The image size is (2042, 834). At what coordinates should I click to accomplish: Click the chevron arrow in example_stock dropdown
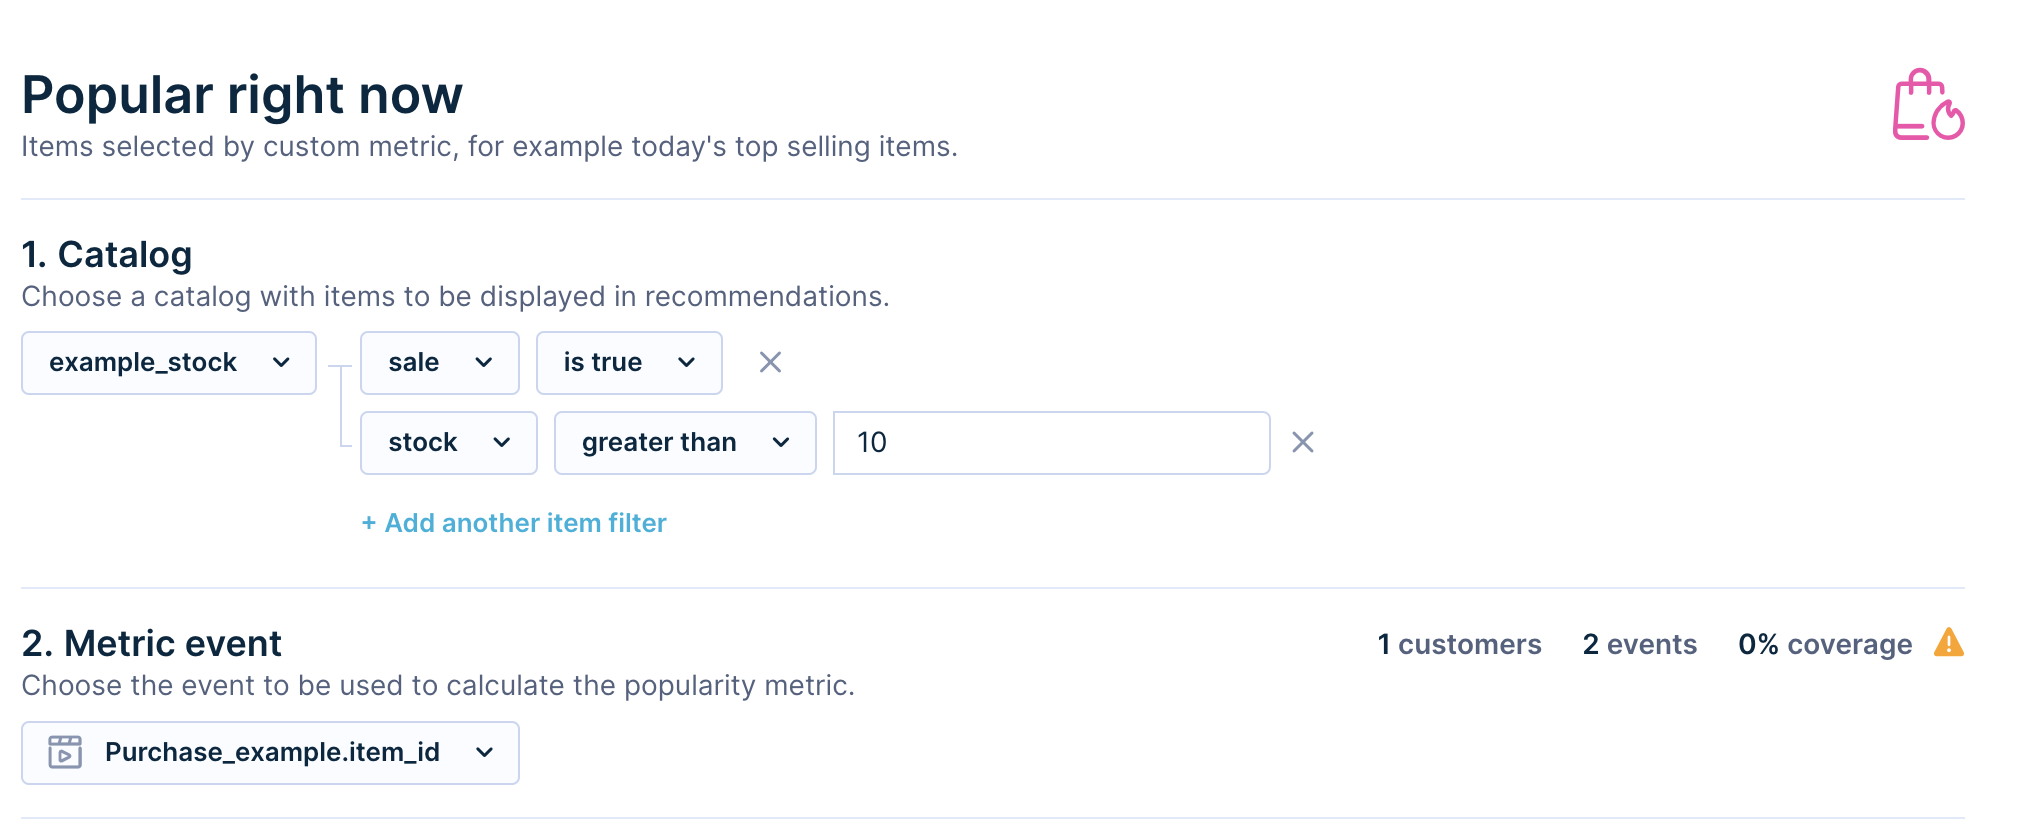281,362
